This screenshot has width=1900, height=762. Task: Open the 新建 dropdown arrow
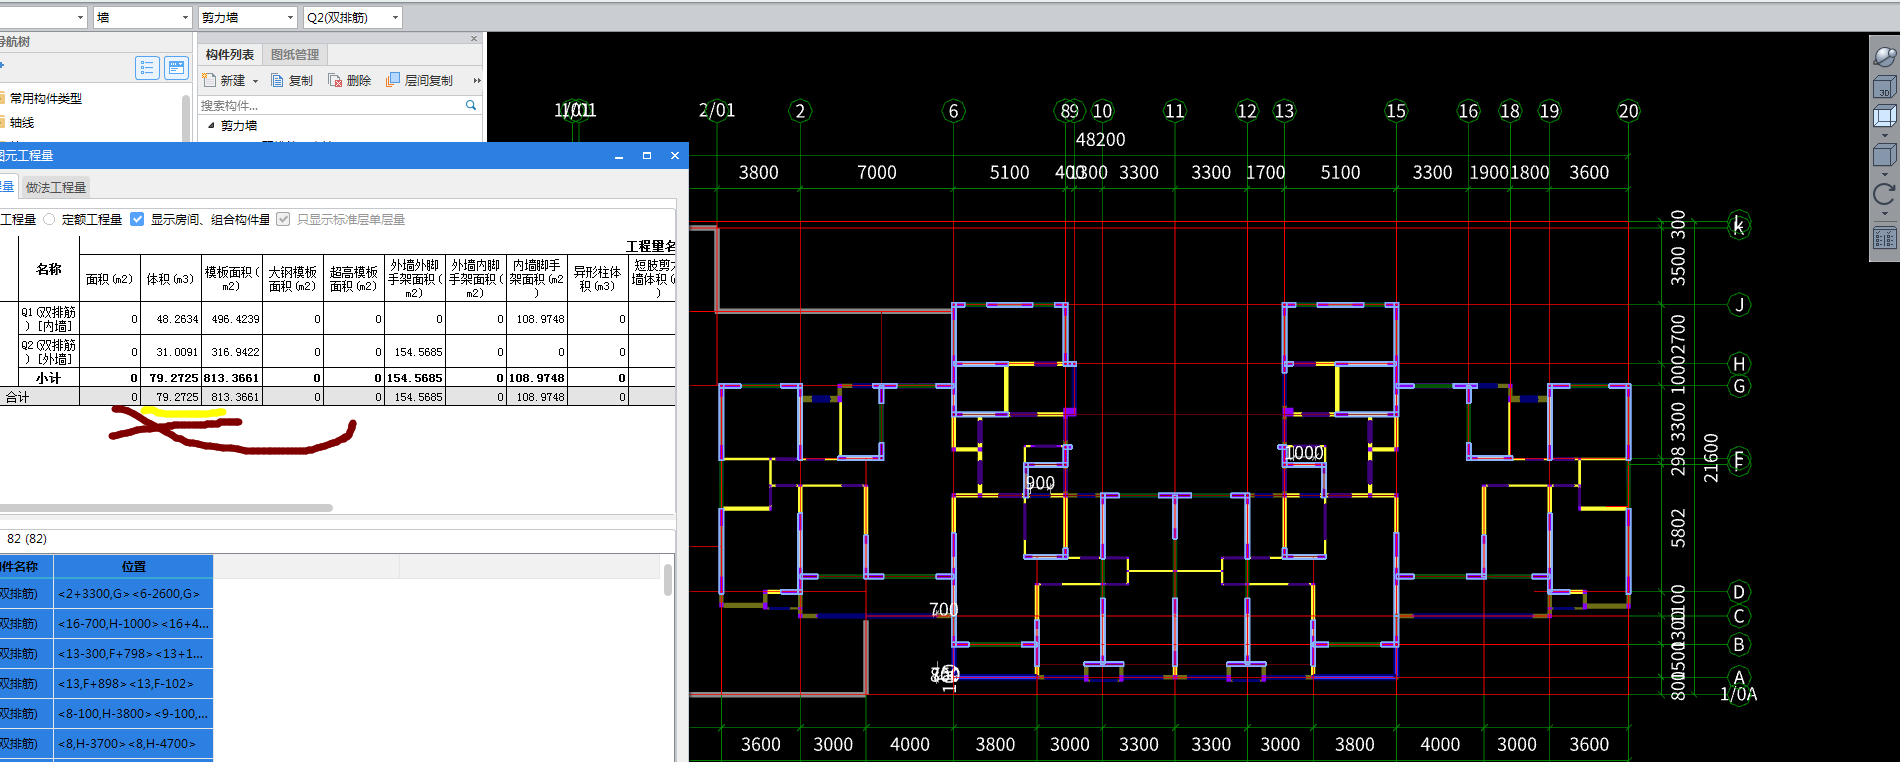coord(255,81)
